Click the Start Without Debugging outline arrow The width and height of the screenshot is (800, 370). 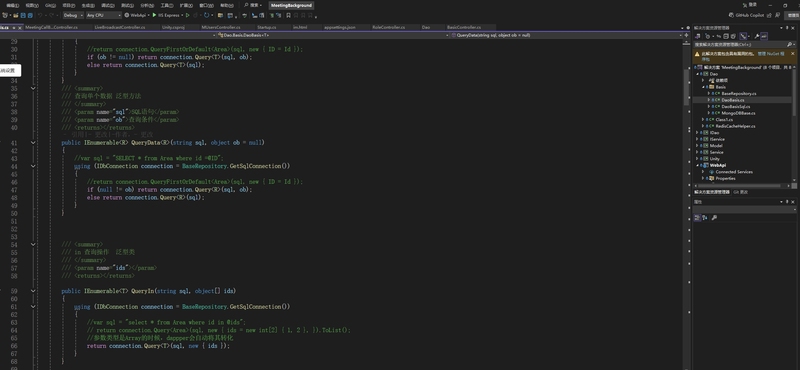click(x=187, y=15)
